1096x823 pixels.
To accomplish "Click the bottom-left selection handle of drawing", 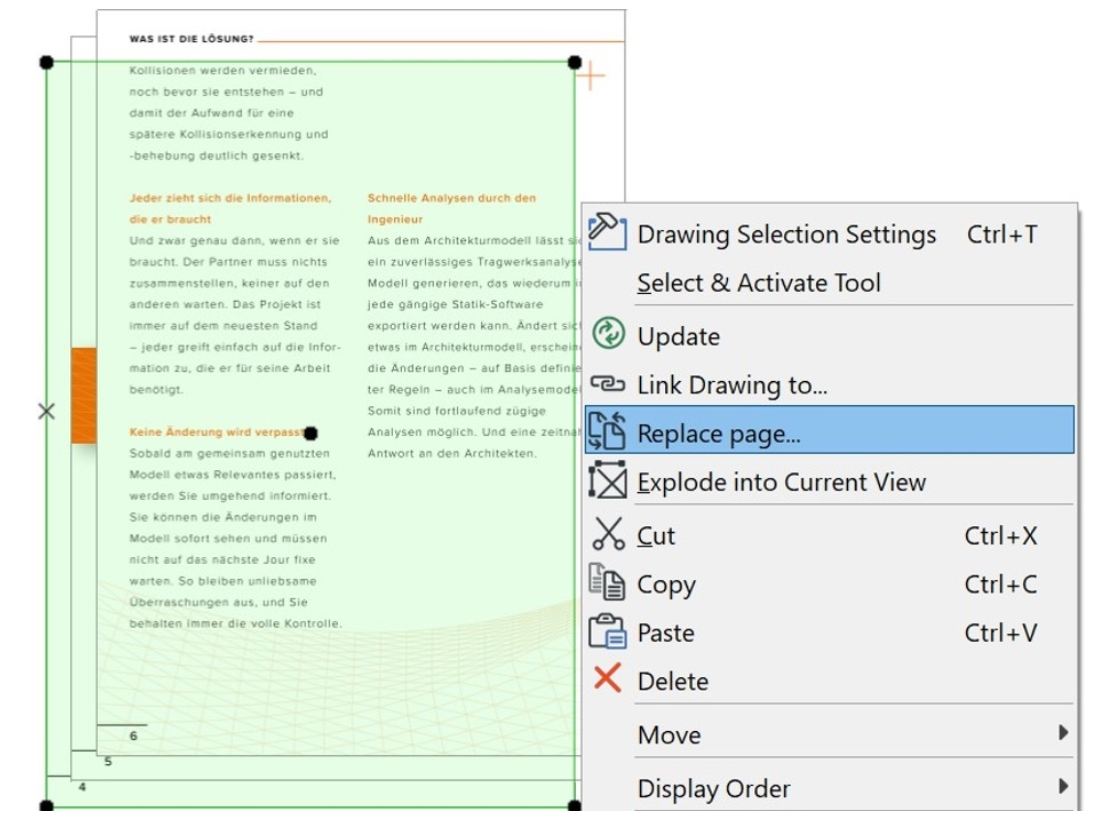I will pyautogui.click(x=47, y=806).
